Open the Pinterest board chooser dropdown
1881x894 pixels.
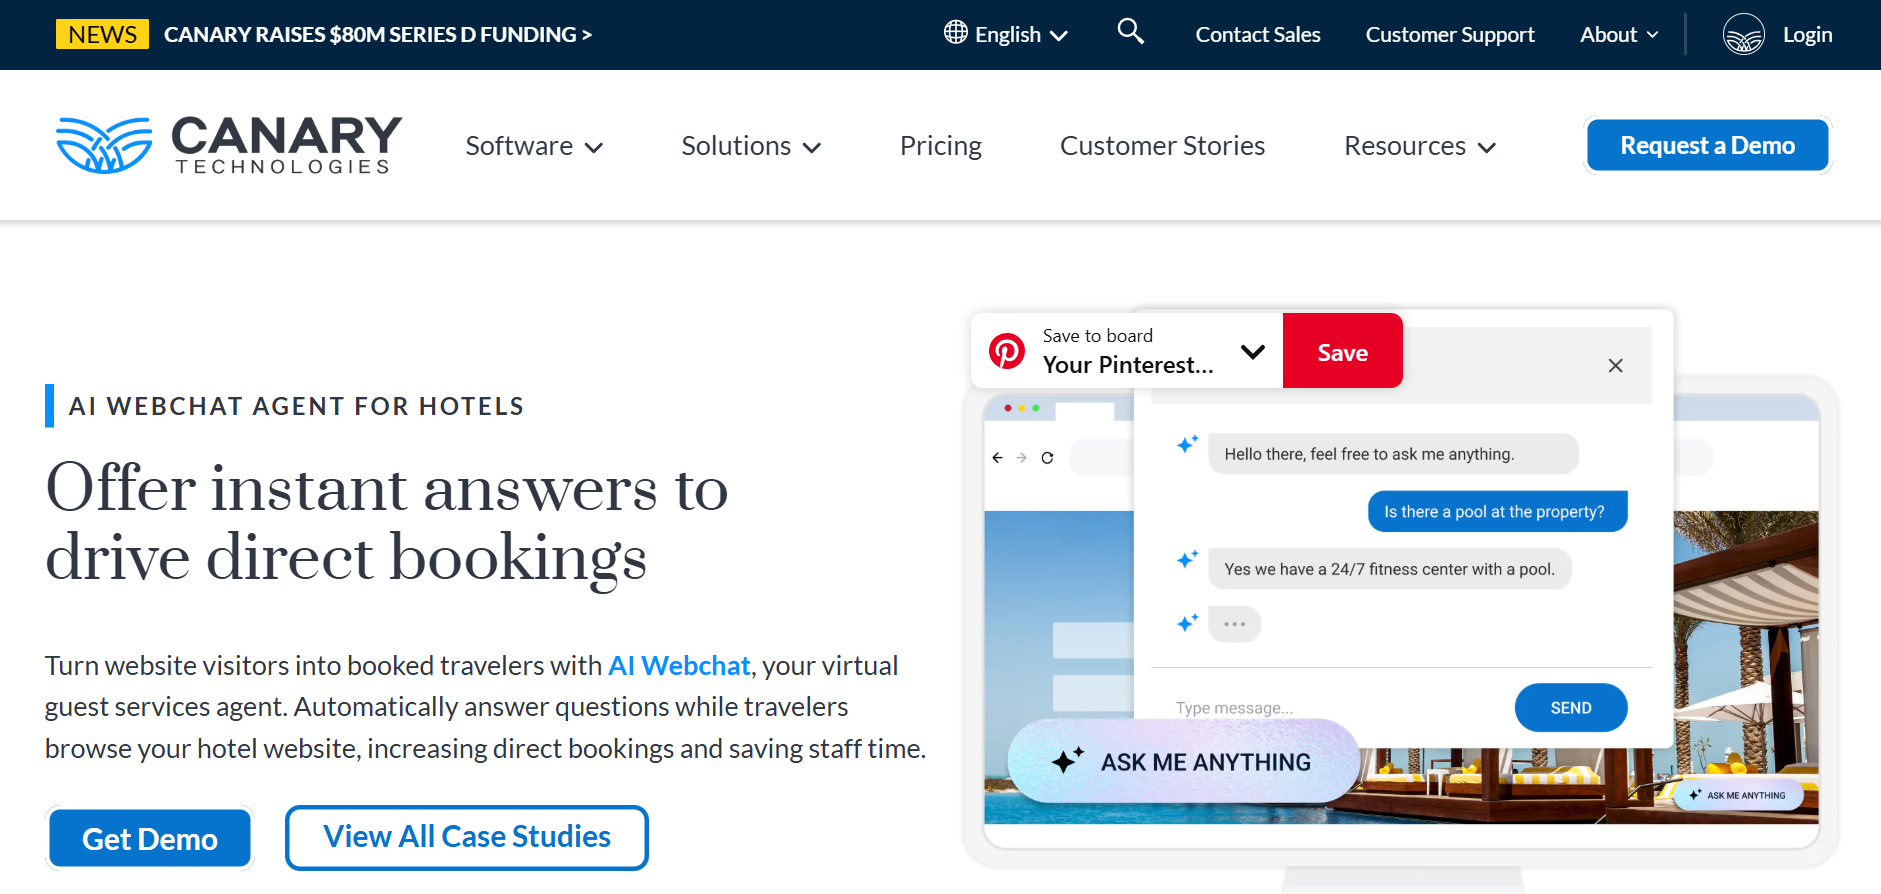(1252, 351)
